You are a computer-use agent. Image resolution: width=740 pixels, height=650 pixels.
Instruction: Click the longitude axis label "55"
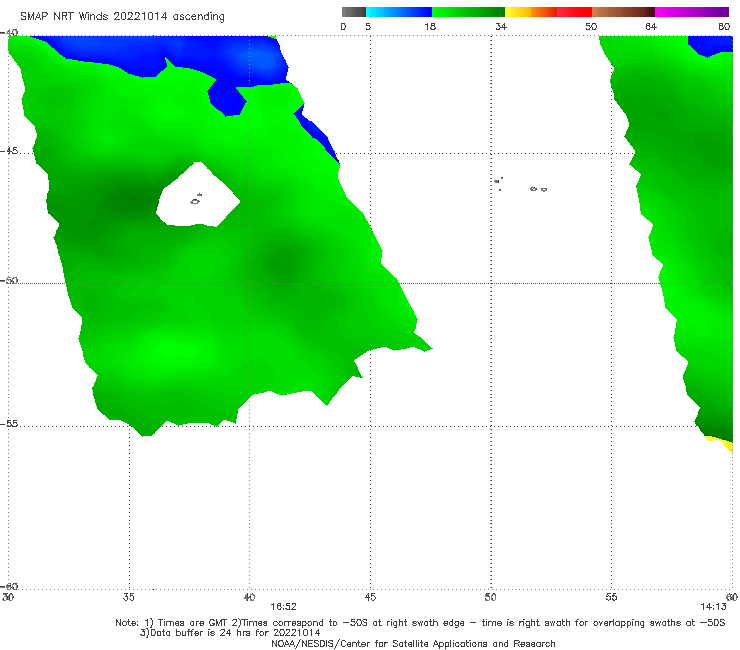[611, 597]
